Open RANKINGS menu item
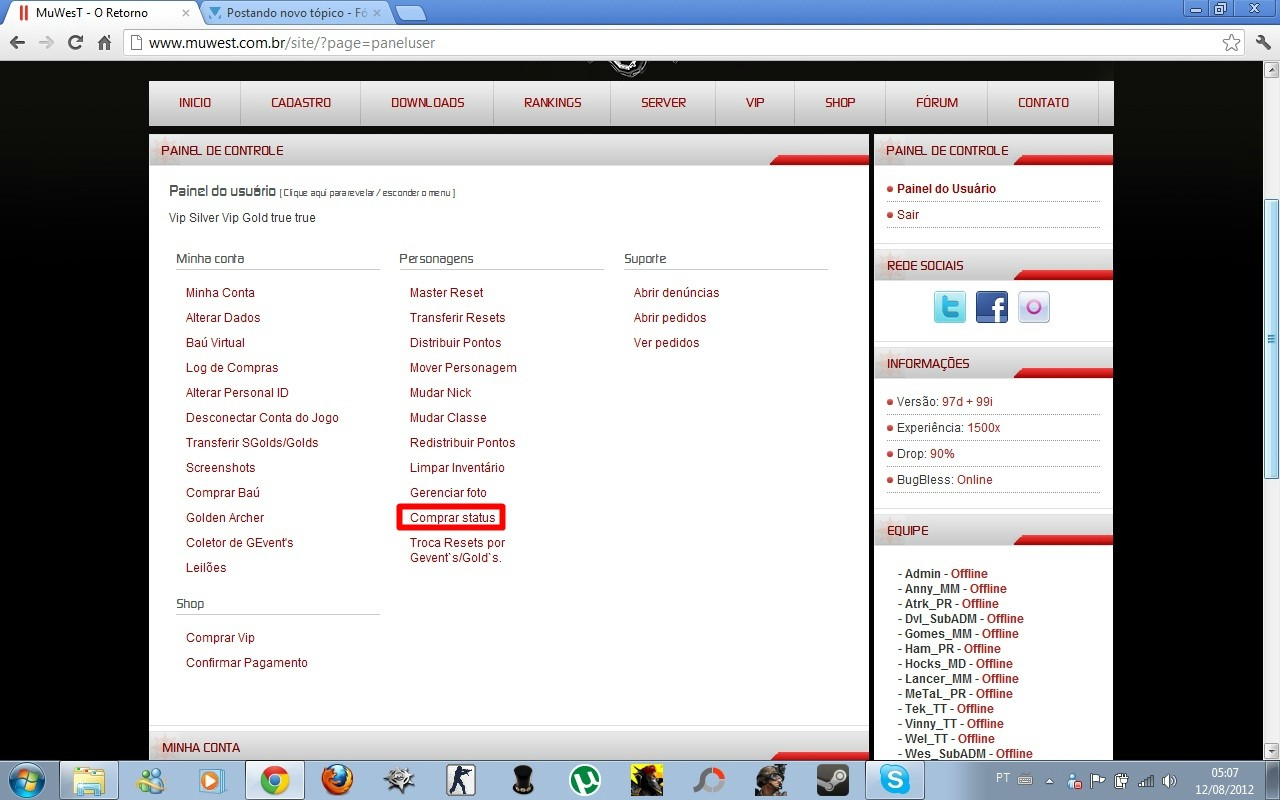1280x800 pixels. point(552,103)
